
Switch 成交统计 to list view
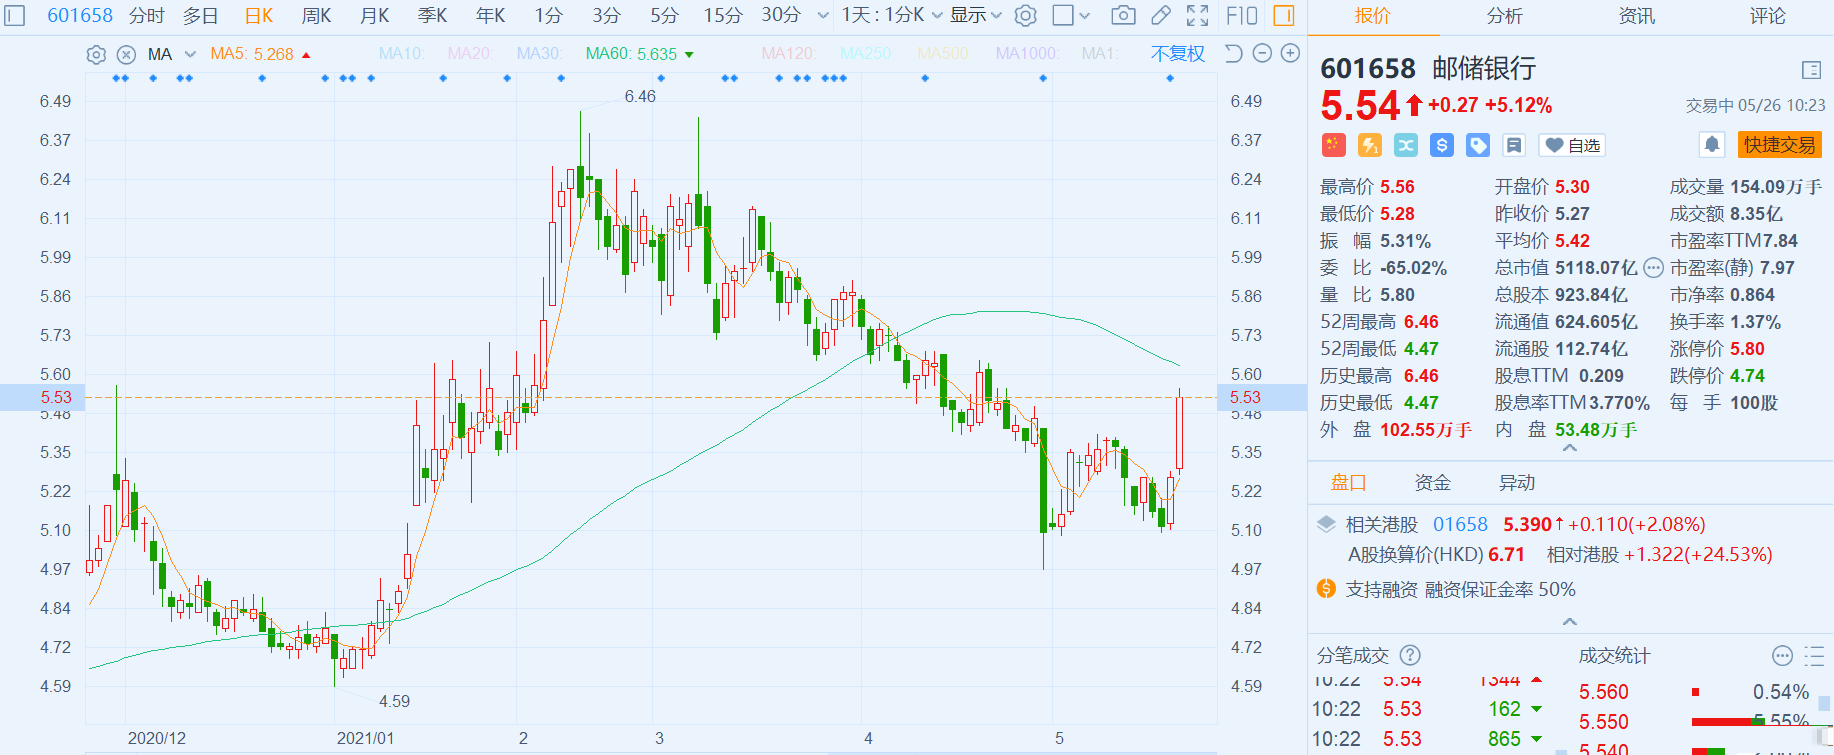(1814, 656)
